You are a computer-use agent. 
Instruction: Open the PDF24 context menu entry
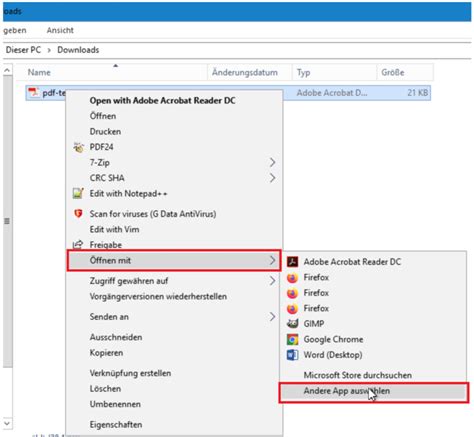(101, 147)
